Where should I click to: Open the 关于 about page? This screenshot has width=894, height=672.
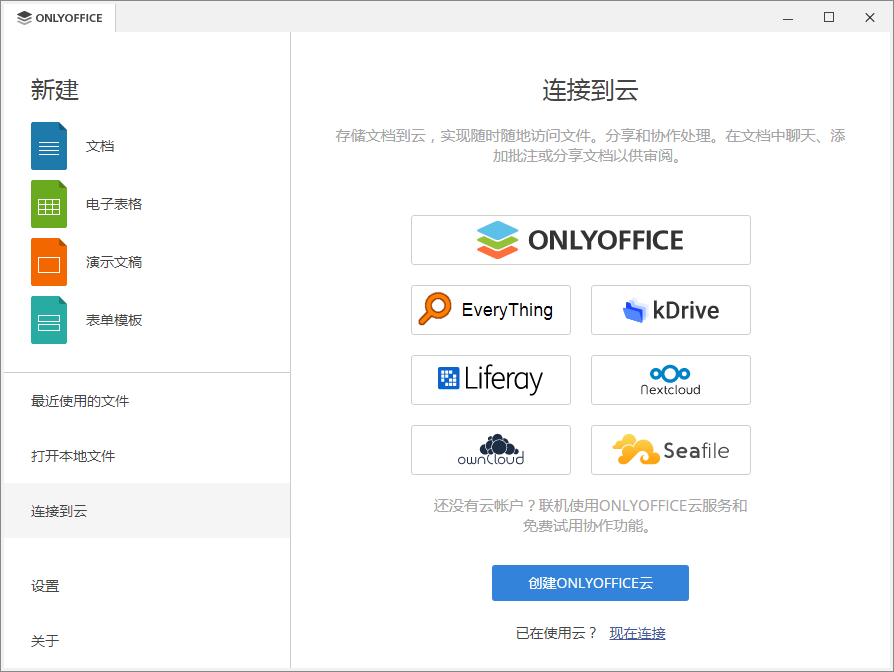point(147,641)
